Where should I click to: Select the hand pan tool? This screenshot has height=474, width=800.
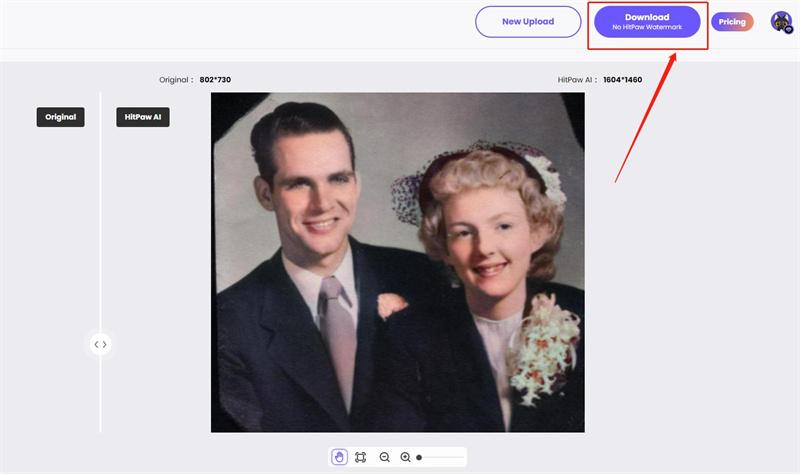coord(339,457)
